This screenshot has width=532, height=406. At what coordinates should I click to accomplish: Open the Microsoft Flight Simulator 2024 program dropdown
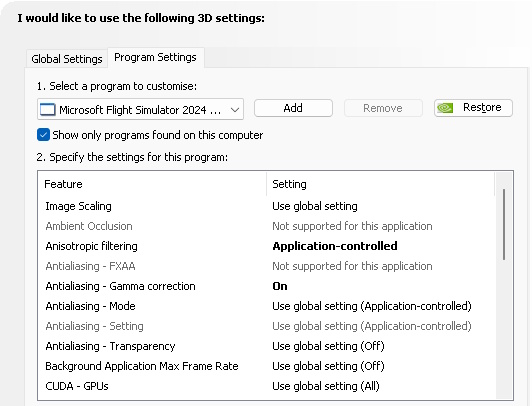(x=140, y=109)
